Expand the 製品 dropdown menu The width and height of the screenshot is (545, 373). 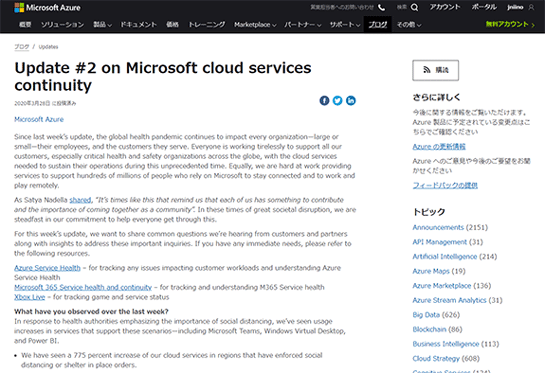[102, 25]
